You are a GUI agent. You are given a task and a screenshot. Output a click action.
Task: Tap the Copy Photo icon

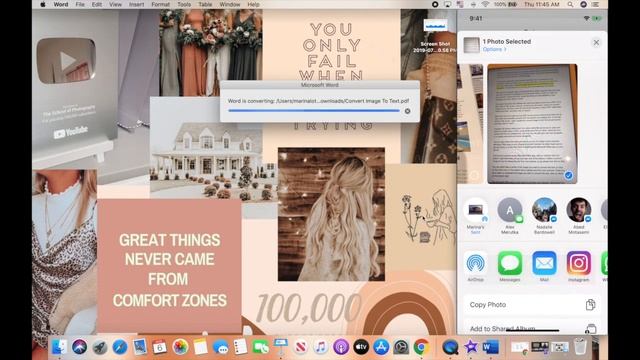click(590, 304)
